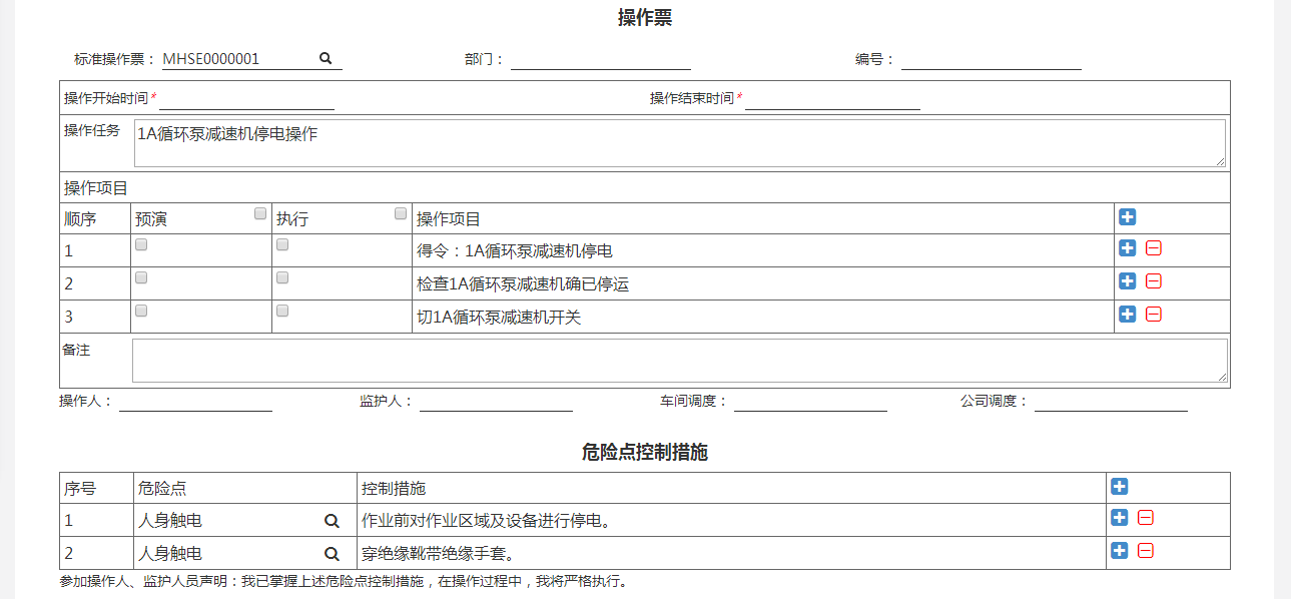The width and height of the screenshot is (1291, 599).
Task: Remove row 得令：1A循环泵减速机停电 with minus icon
Action: [1153, 249]
